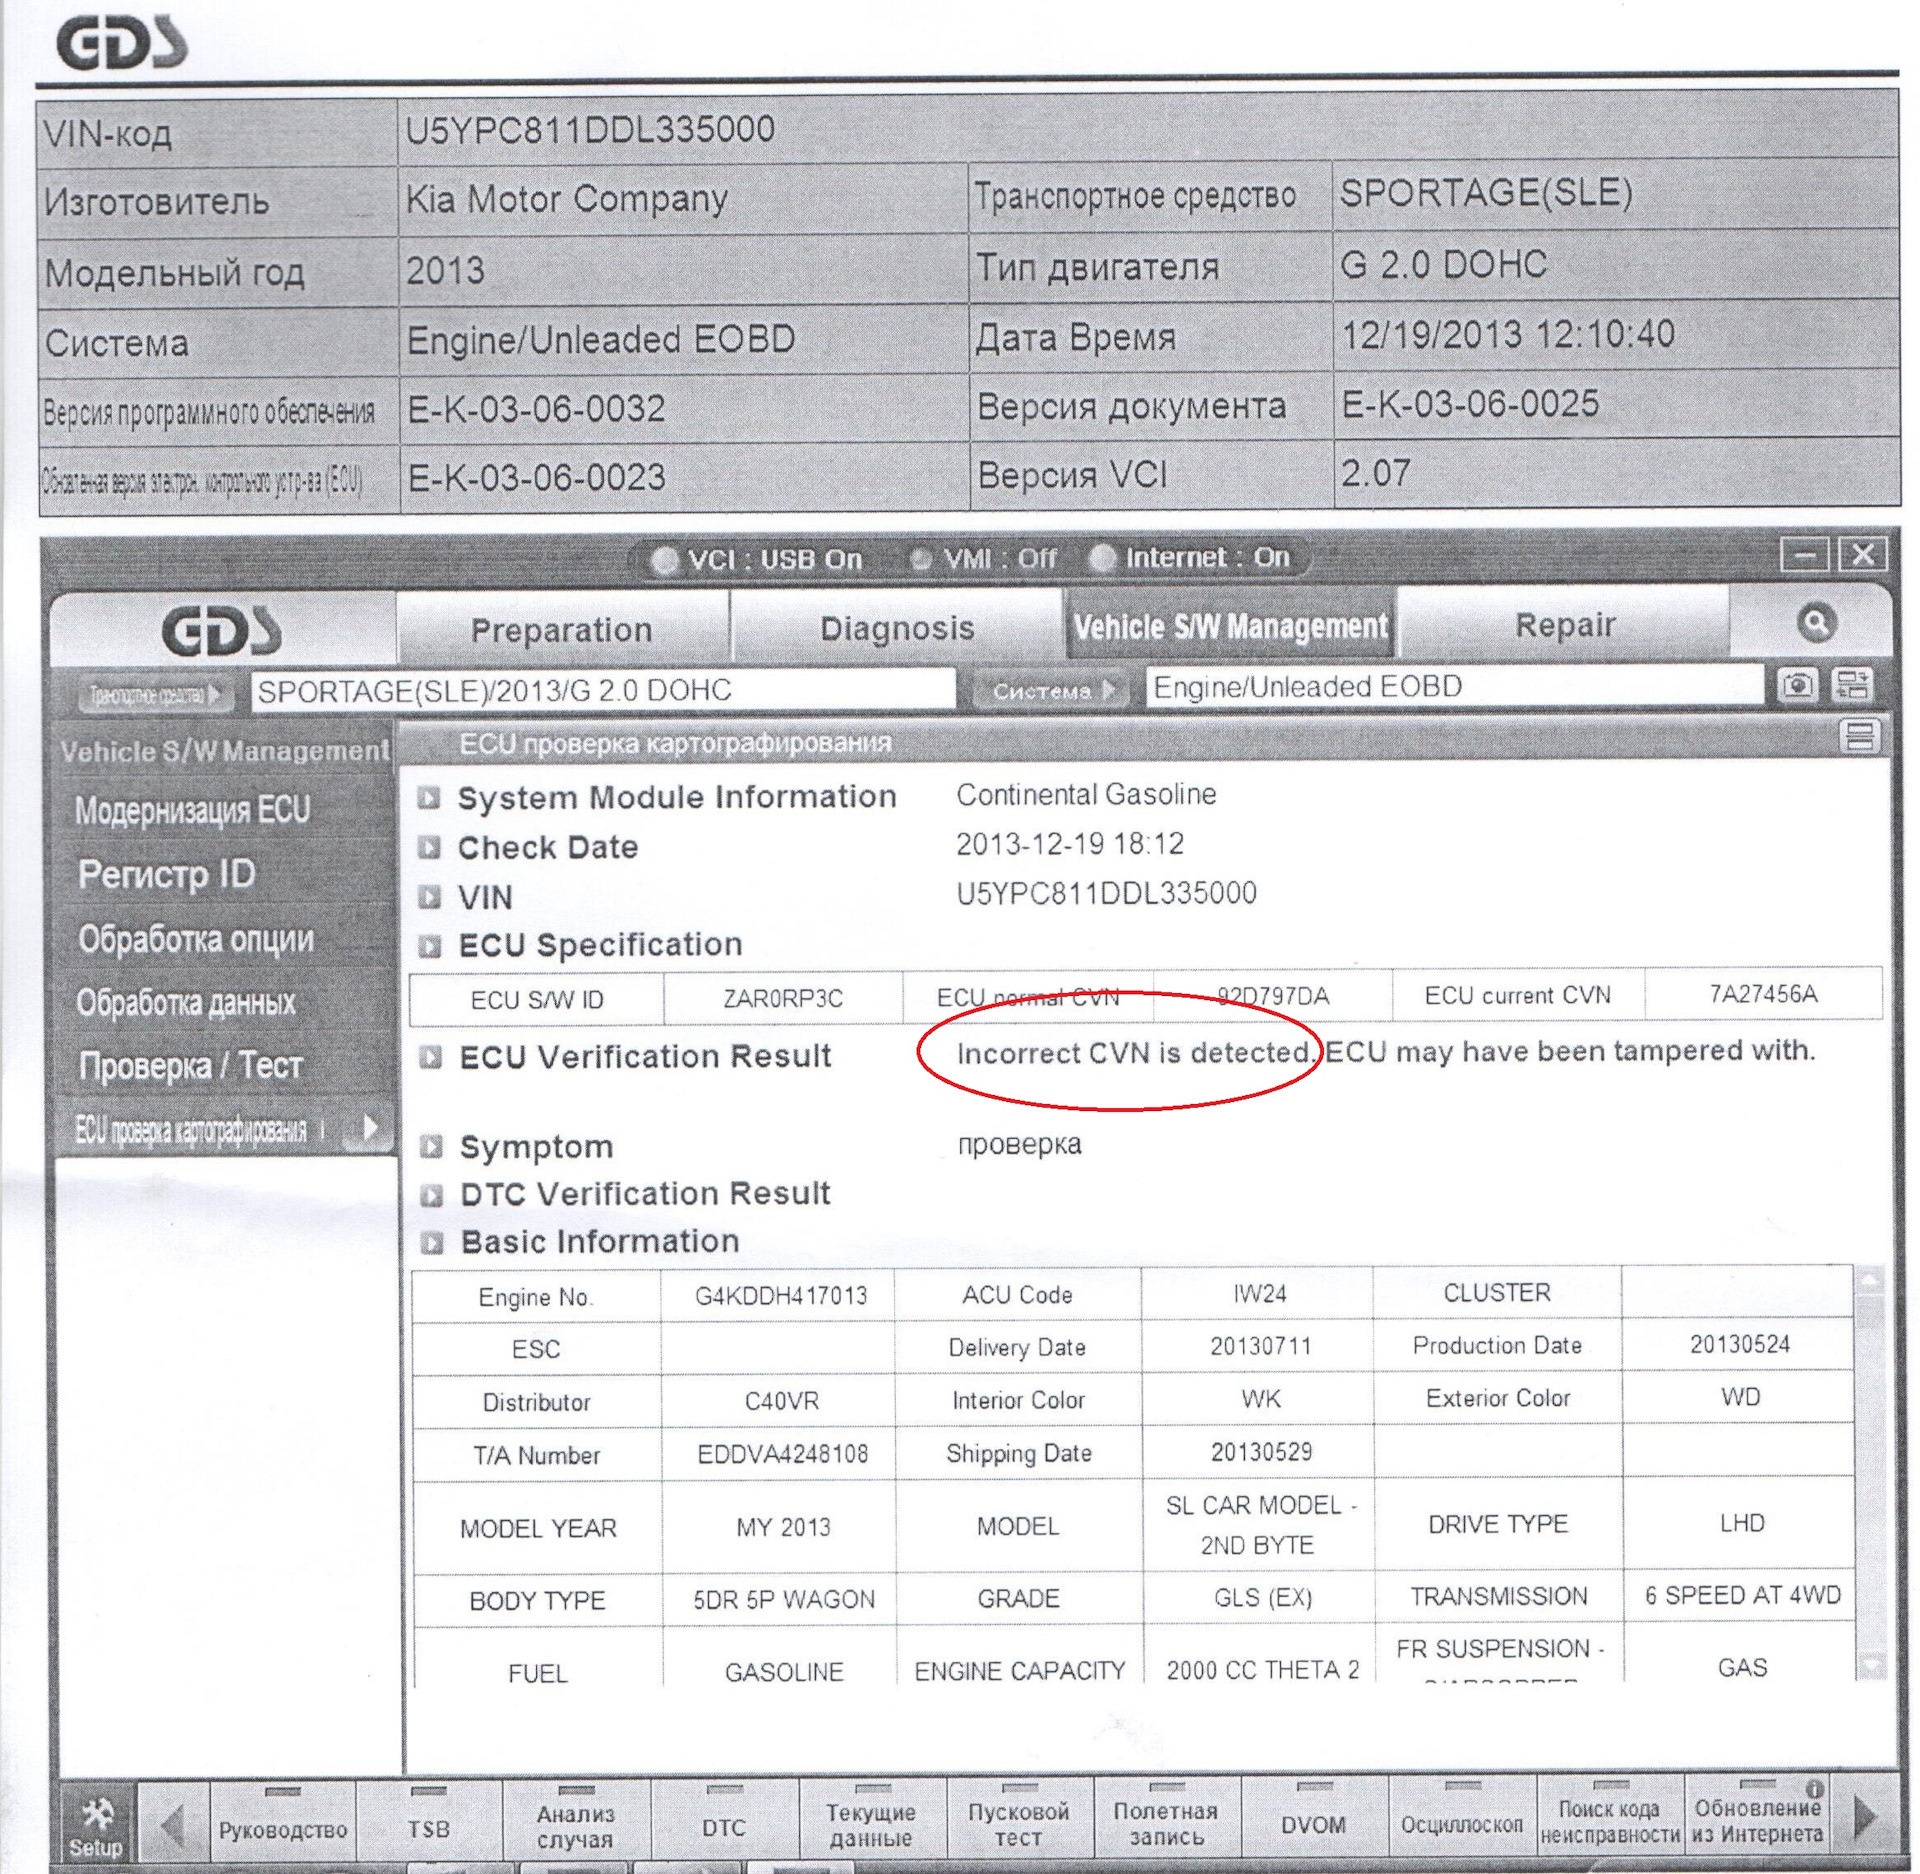Open the Preparation tab

(x=562, y=630)
